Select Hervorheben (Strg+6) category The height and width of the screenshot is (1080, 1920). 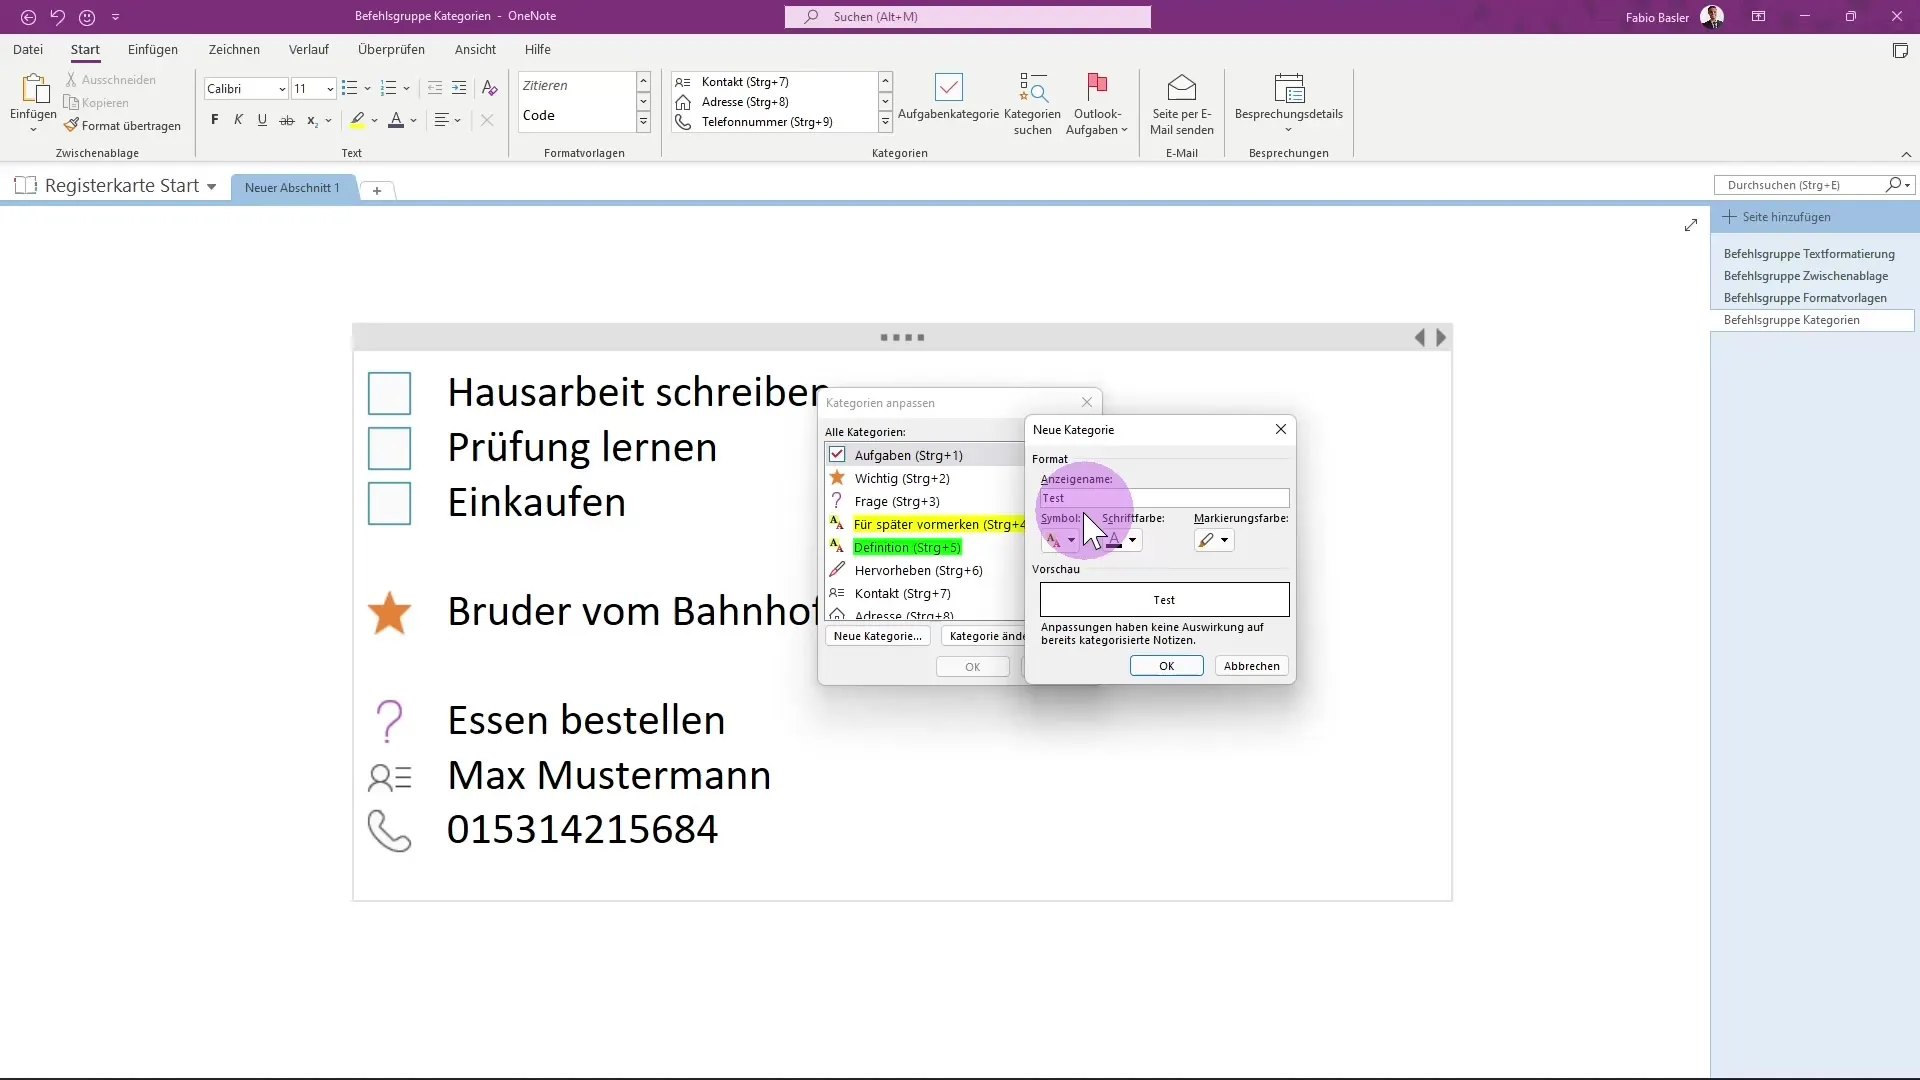pyautogui.click(x=925, y=570)
